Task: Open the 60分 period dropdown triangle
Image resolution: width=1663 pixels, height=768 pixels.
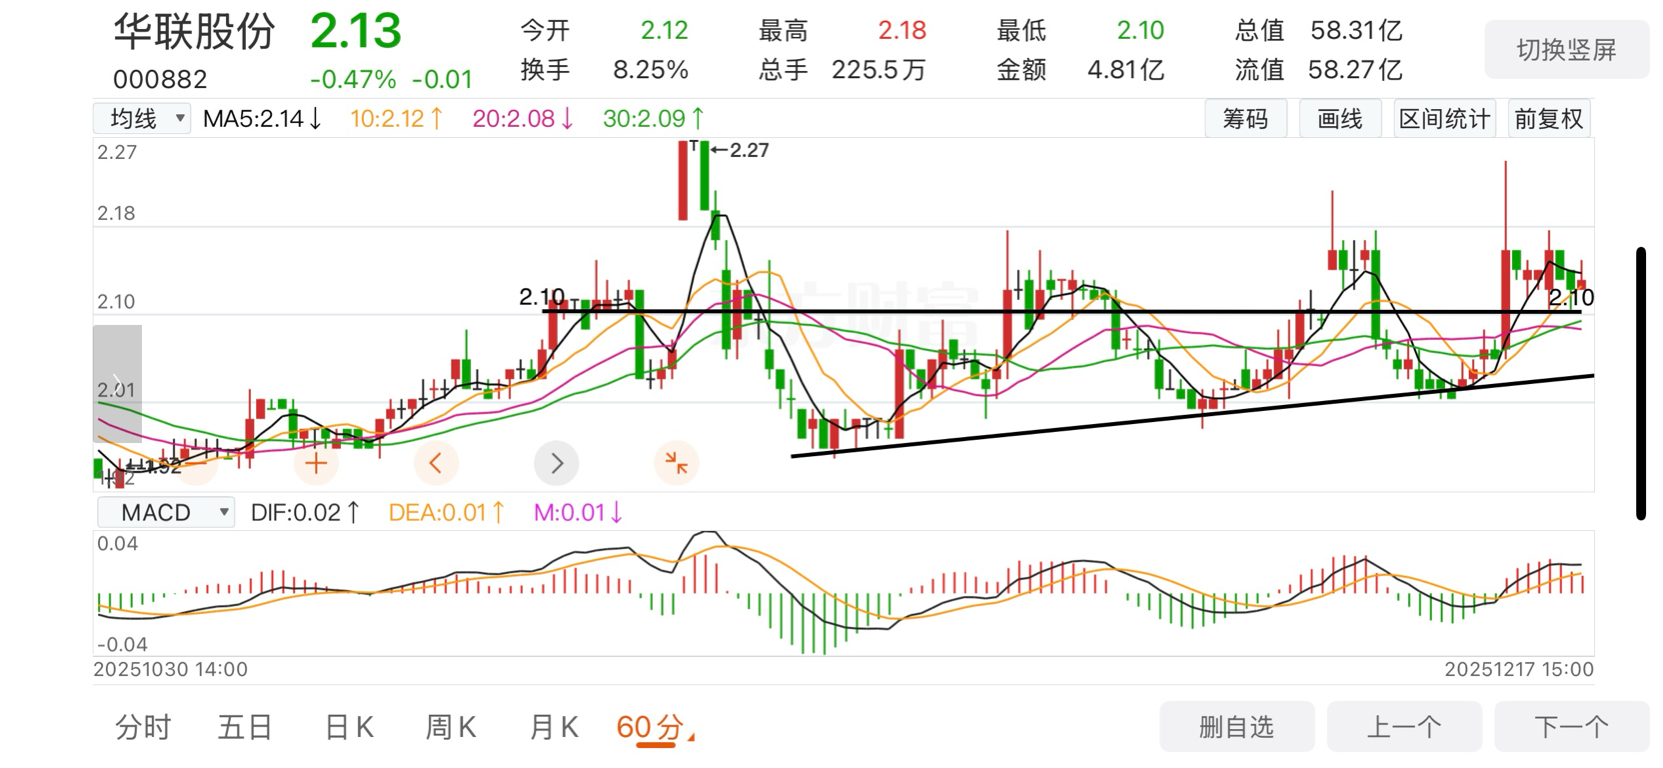Action: click(691, 737)
